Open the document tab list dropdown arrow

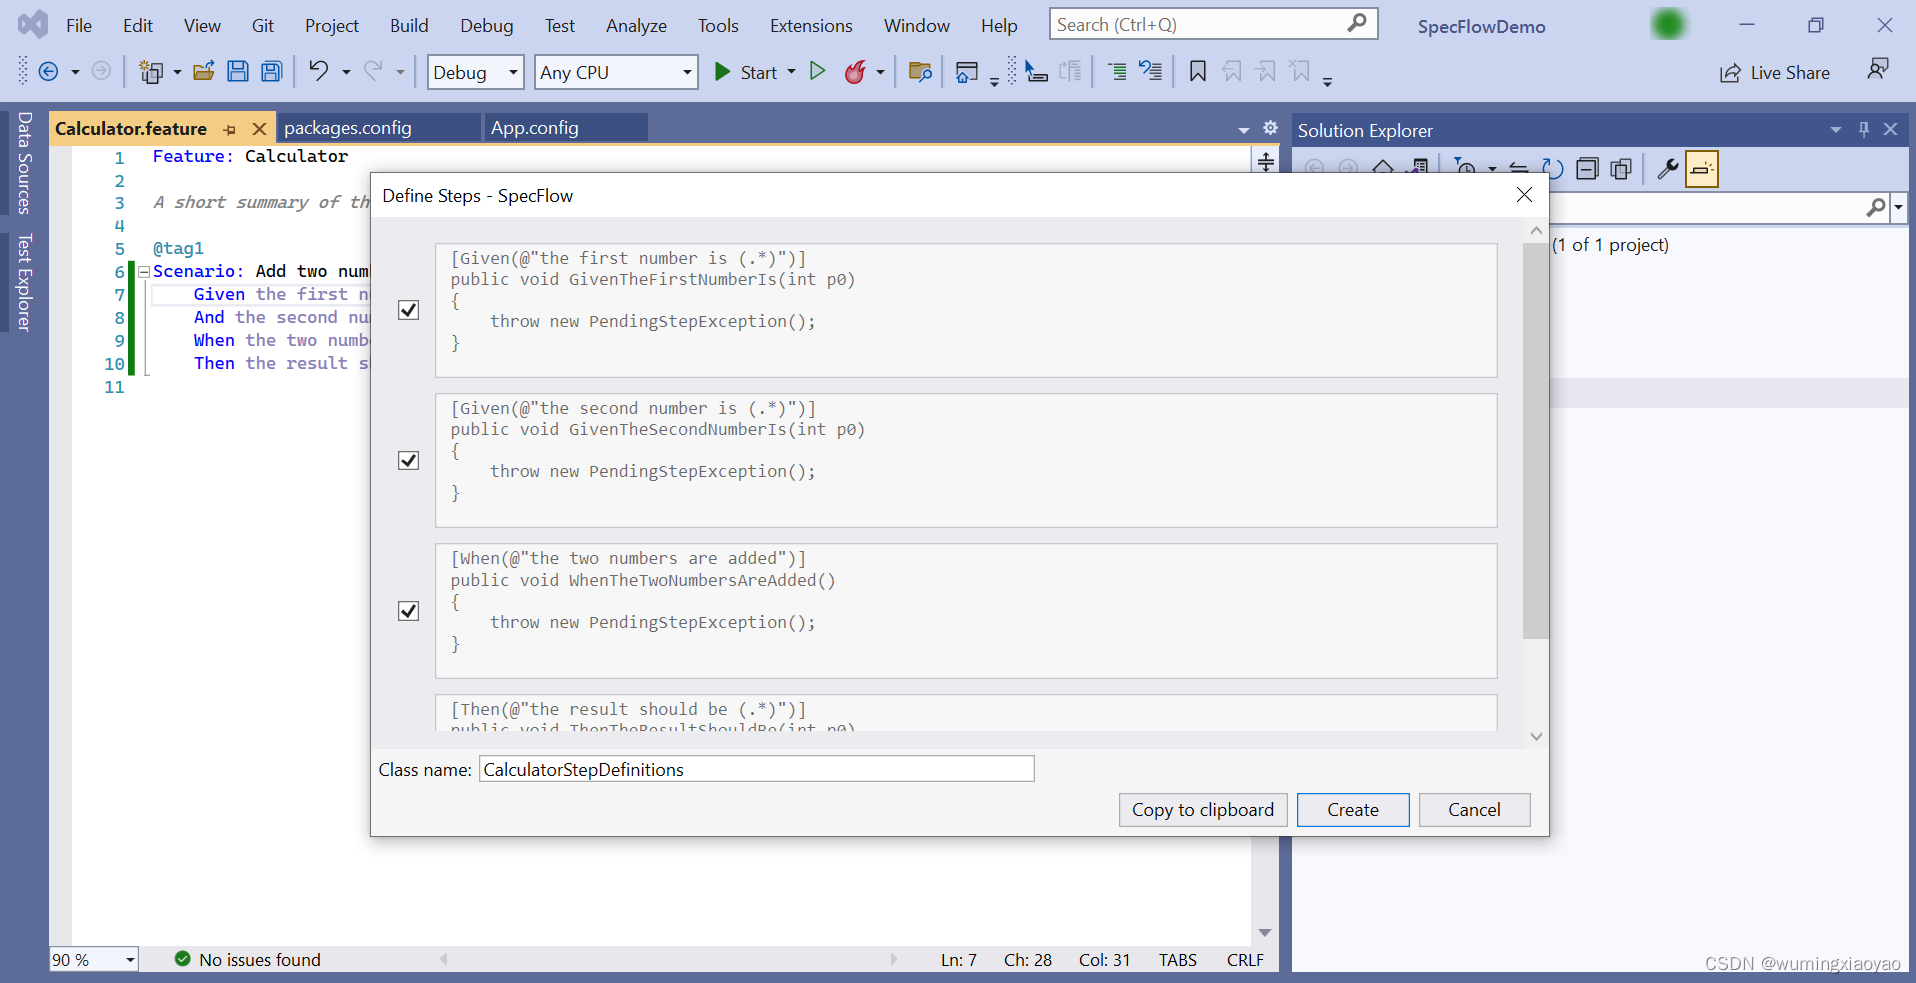pyautogui.click(x=1243, y=130)
